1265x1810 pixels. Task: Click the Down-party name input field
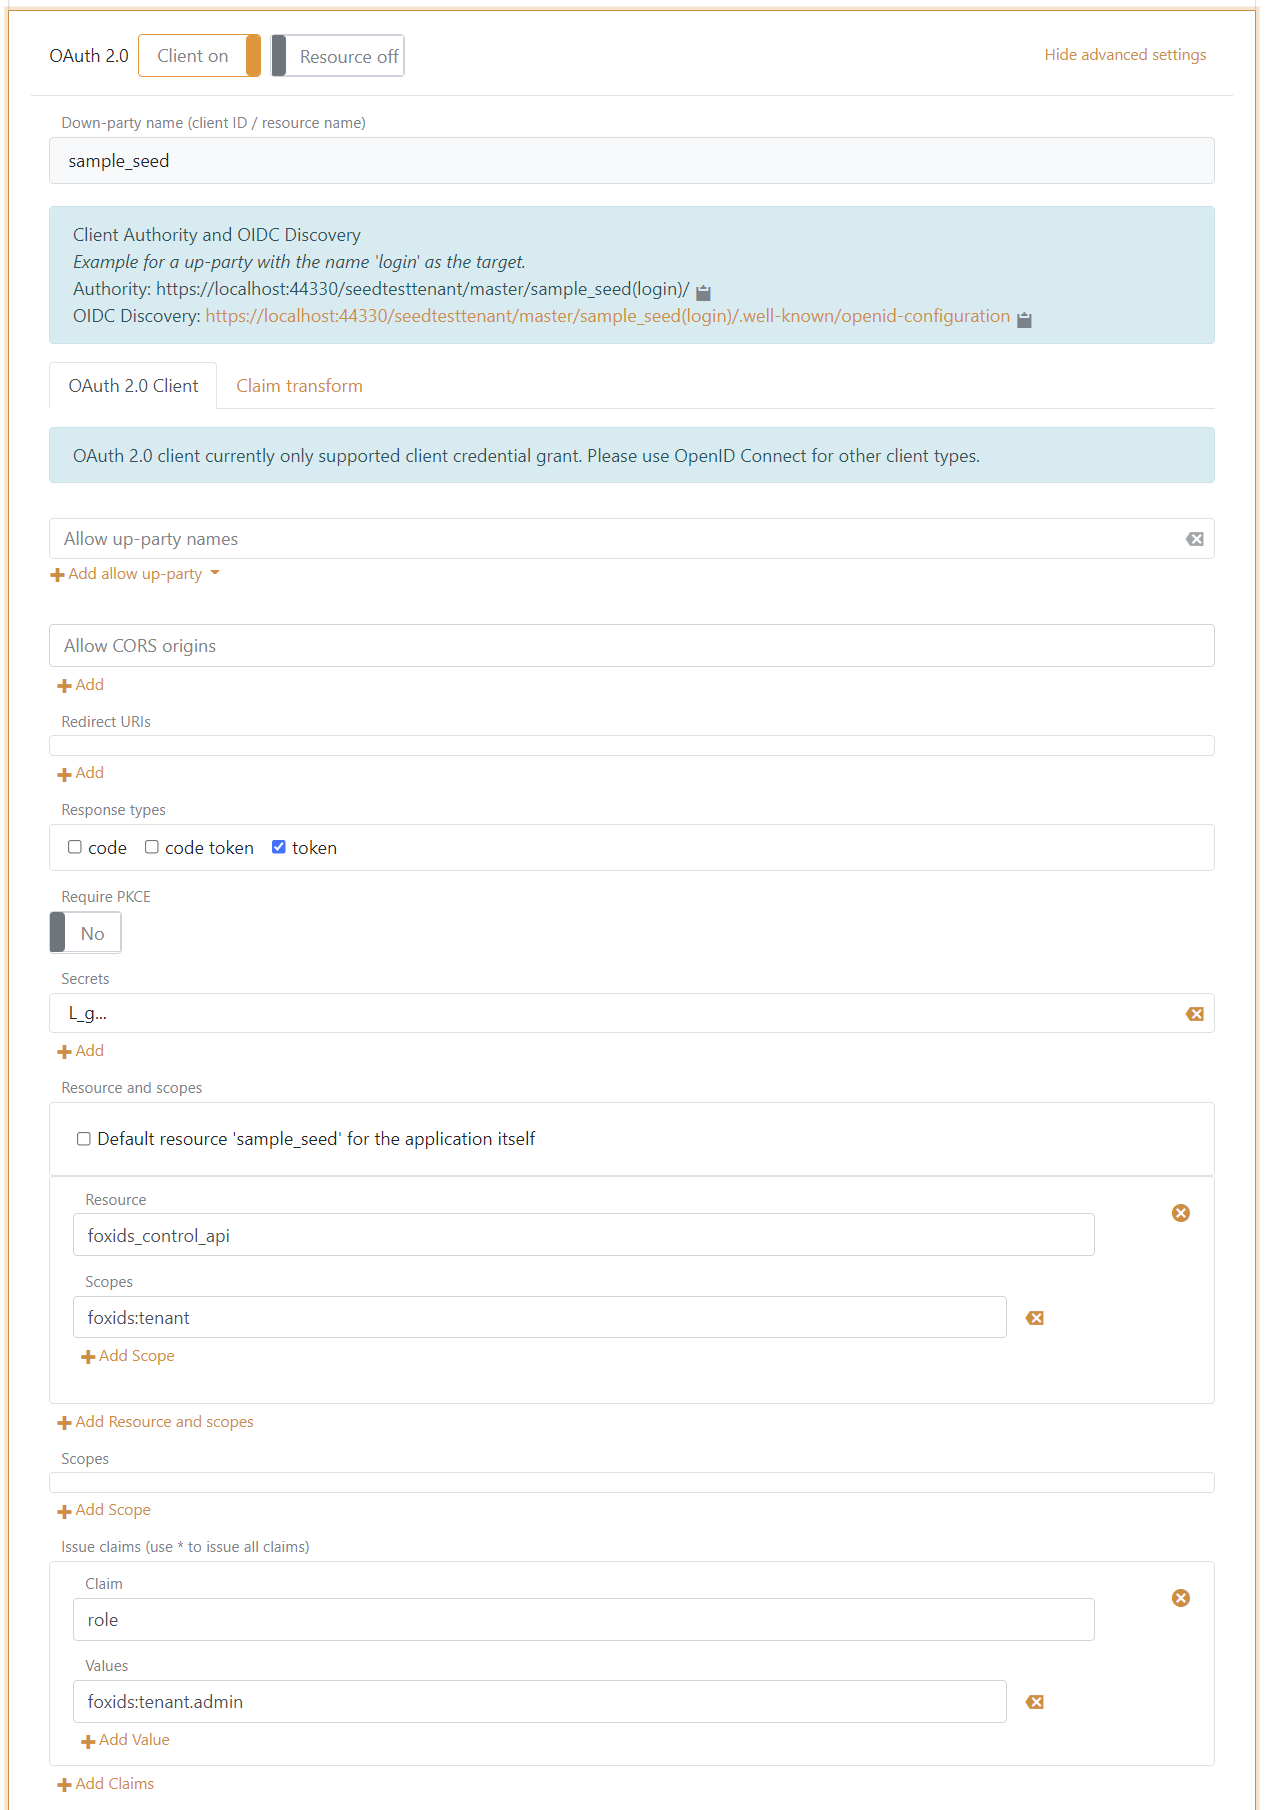click(630, 160)
